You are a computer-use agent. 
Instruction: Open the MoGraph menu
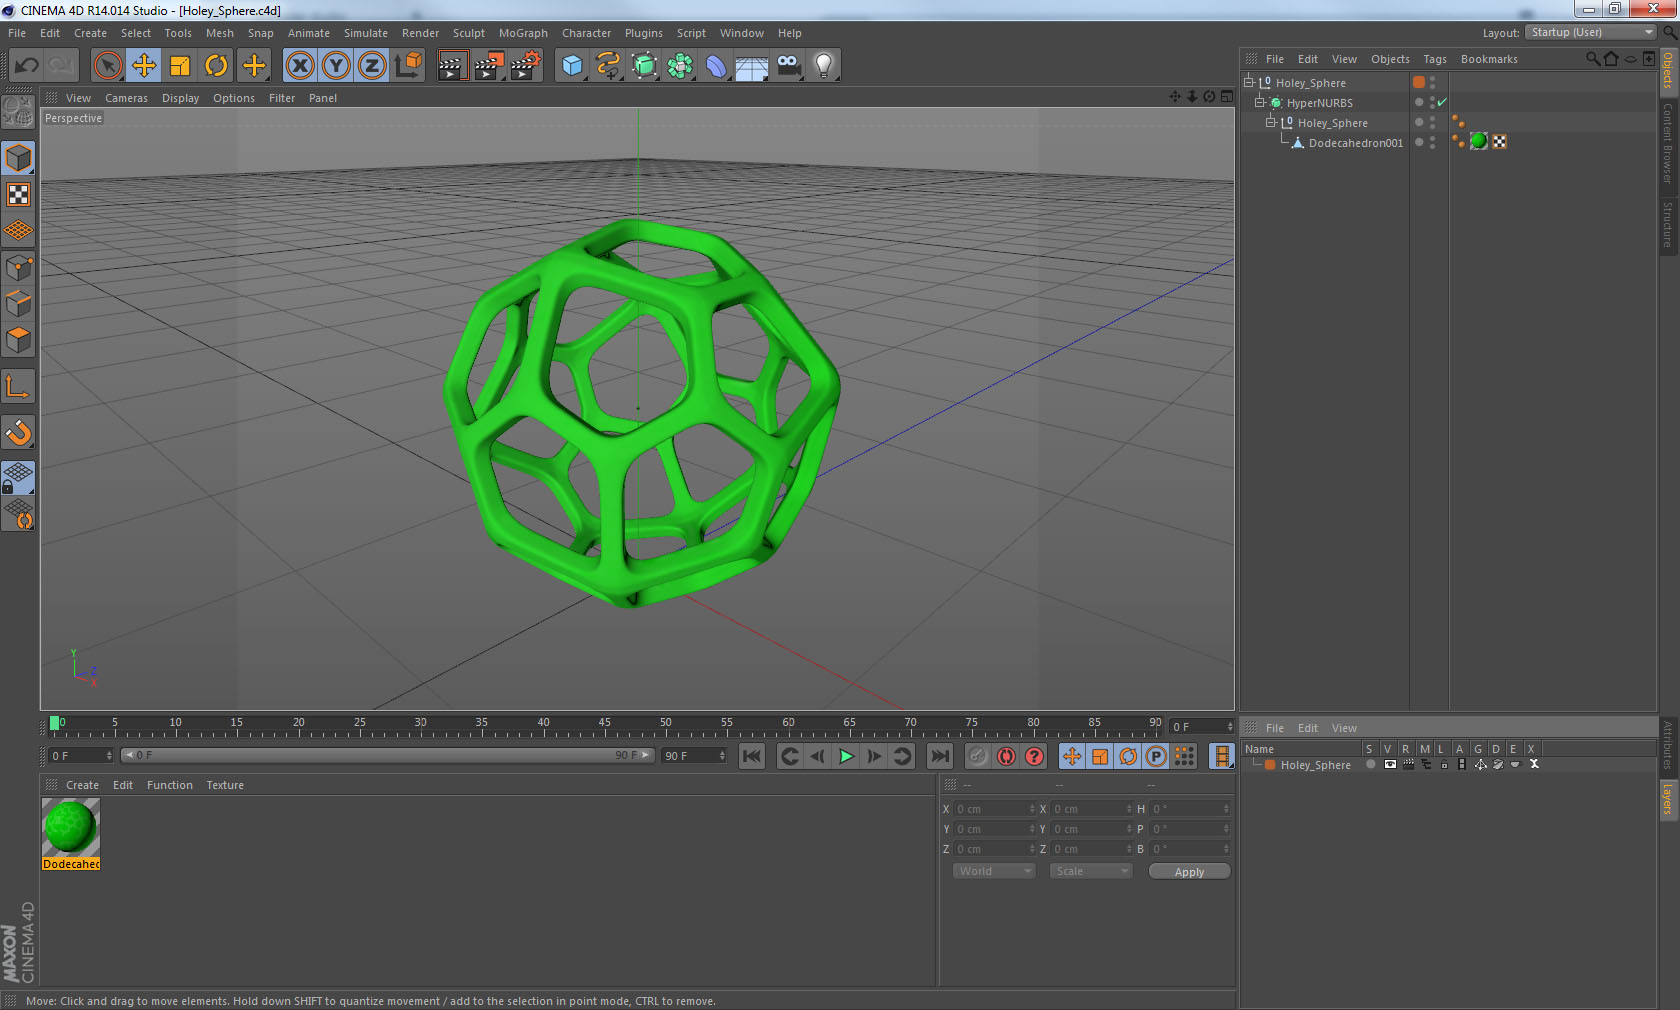point(523,33)
